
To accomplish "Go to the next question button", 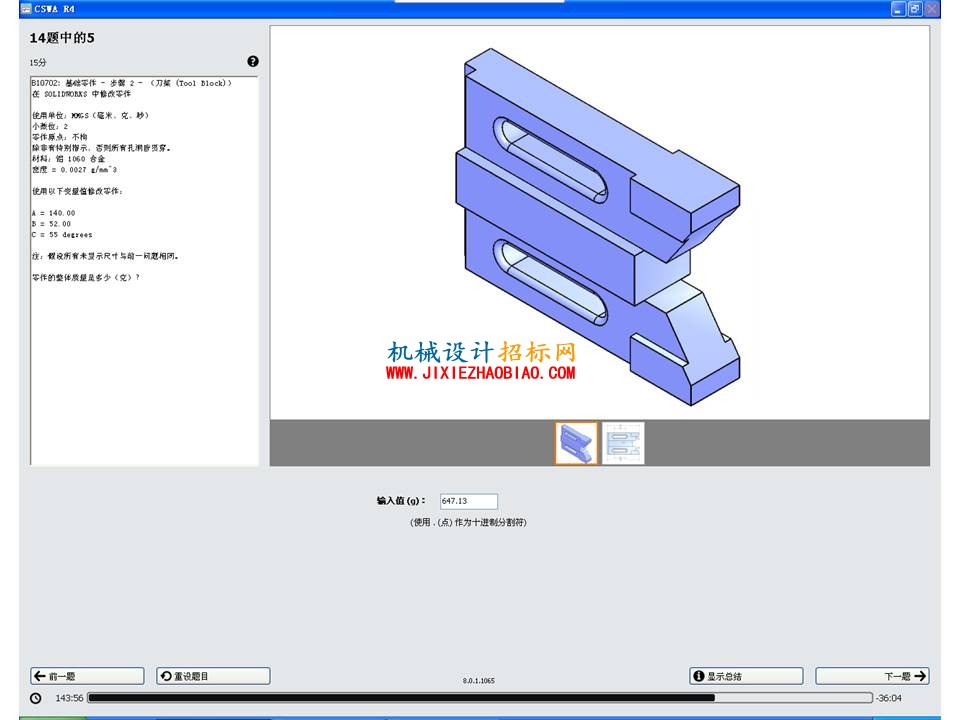I will [x=872, y=676].
